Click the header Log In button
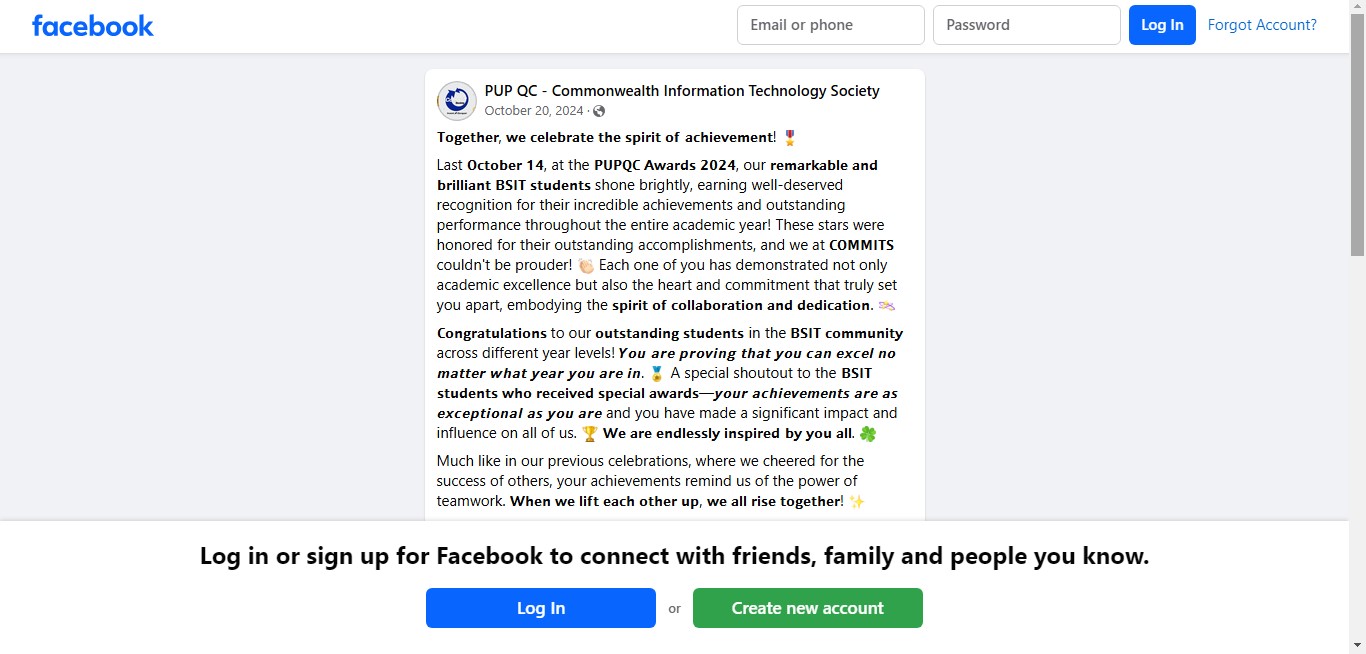The height and width of the screenshot is (654, 1366). (1162, 25)
